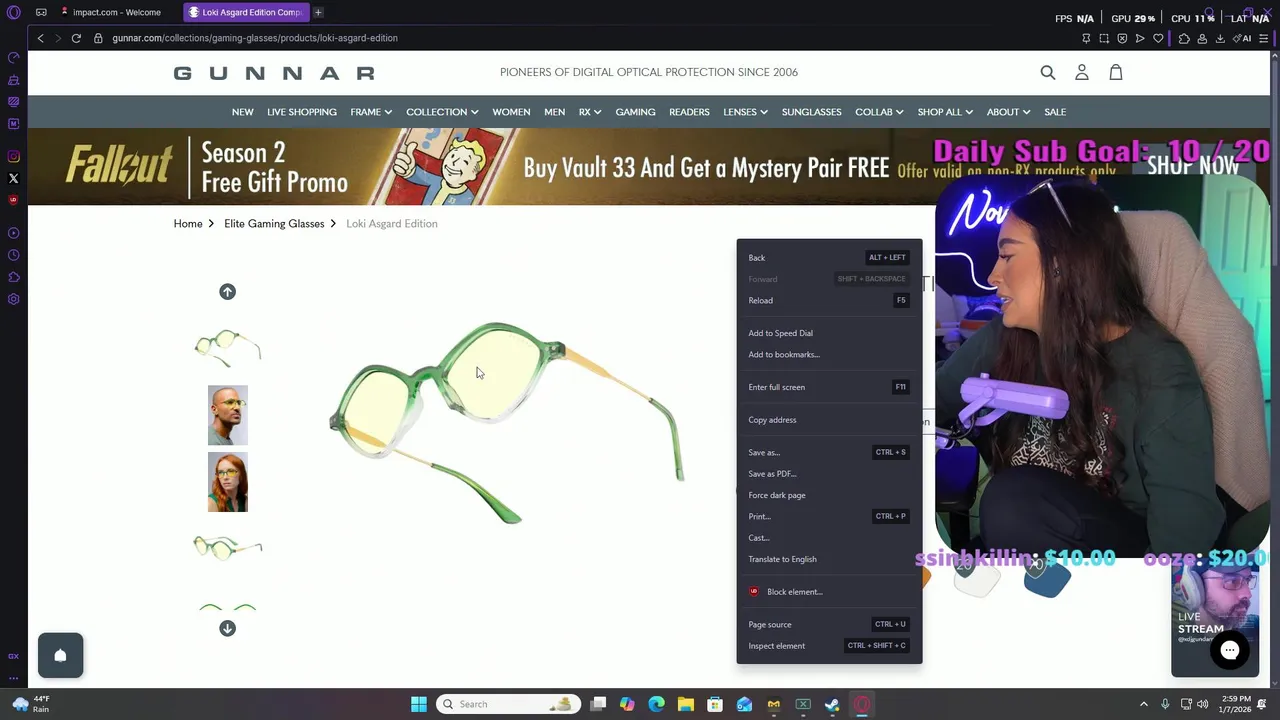This screenshot has height=720, width=1280.
Task: Open a new tab with the plus button
Action: [318, 12]
